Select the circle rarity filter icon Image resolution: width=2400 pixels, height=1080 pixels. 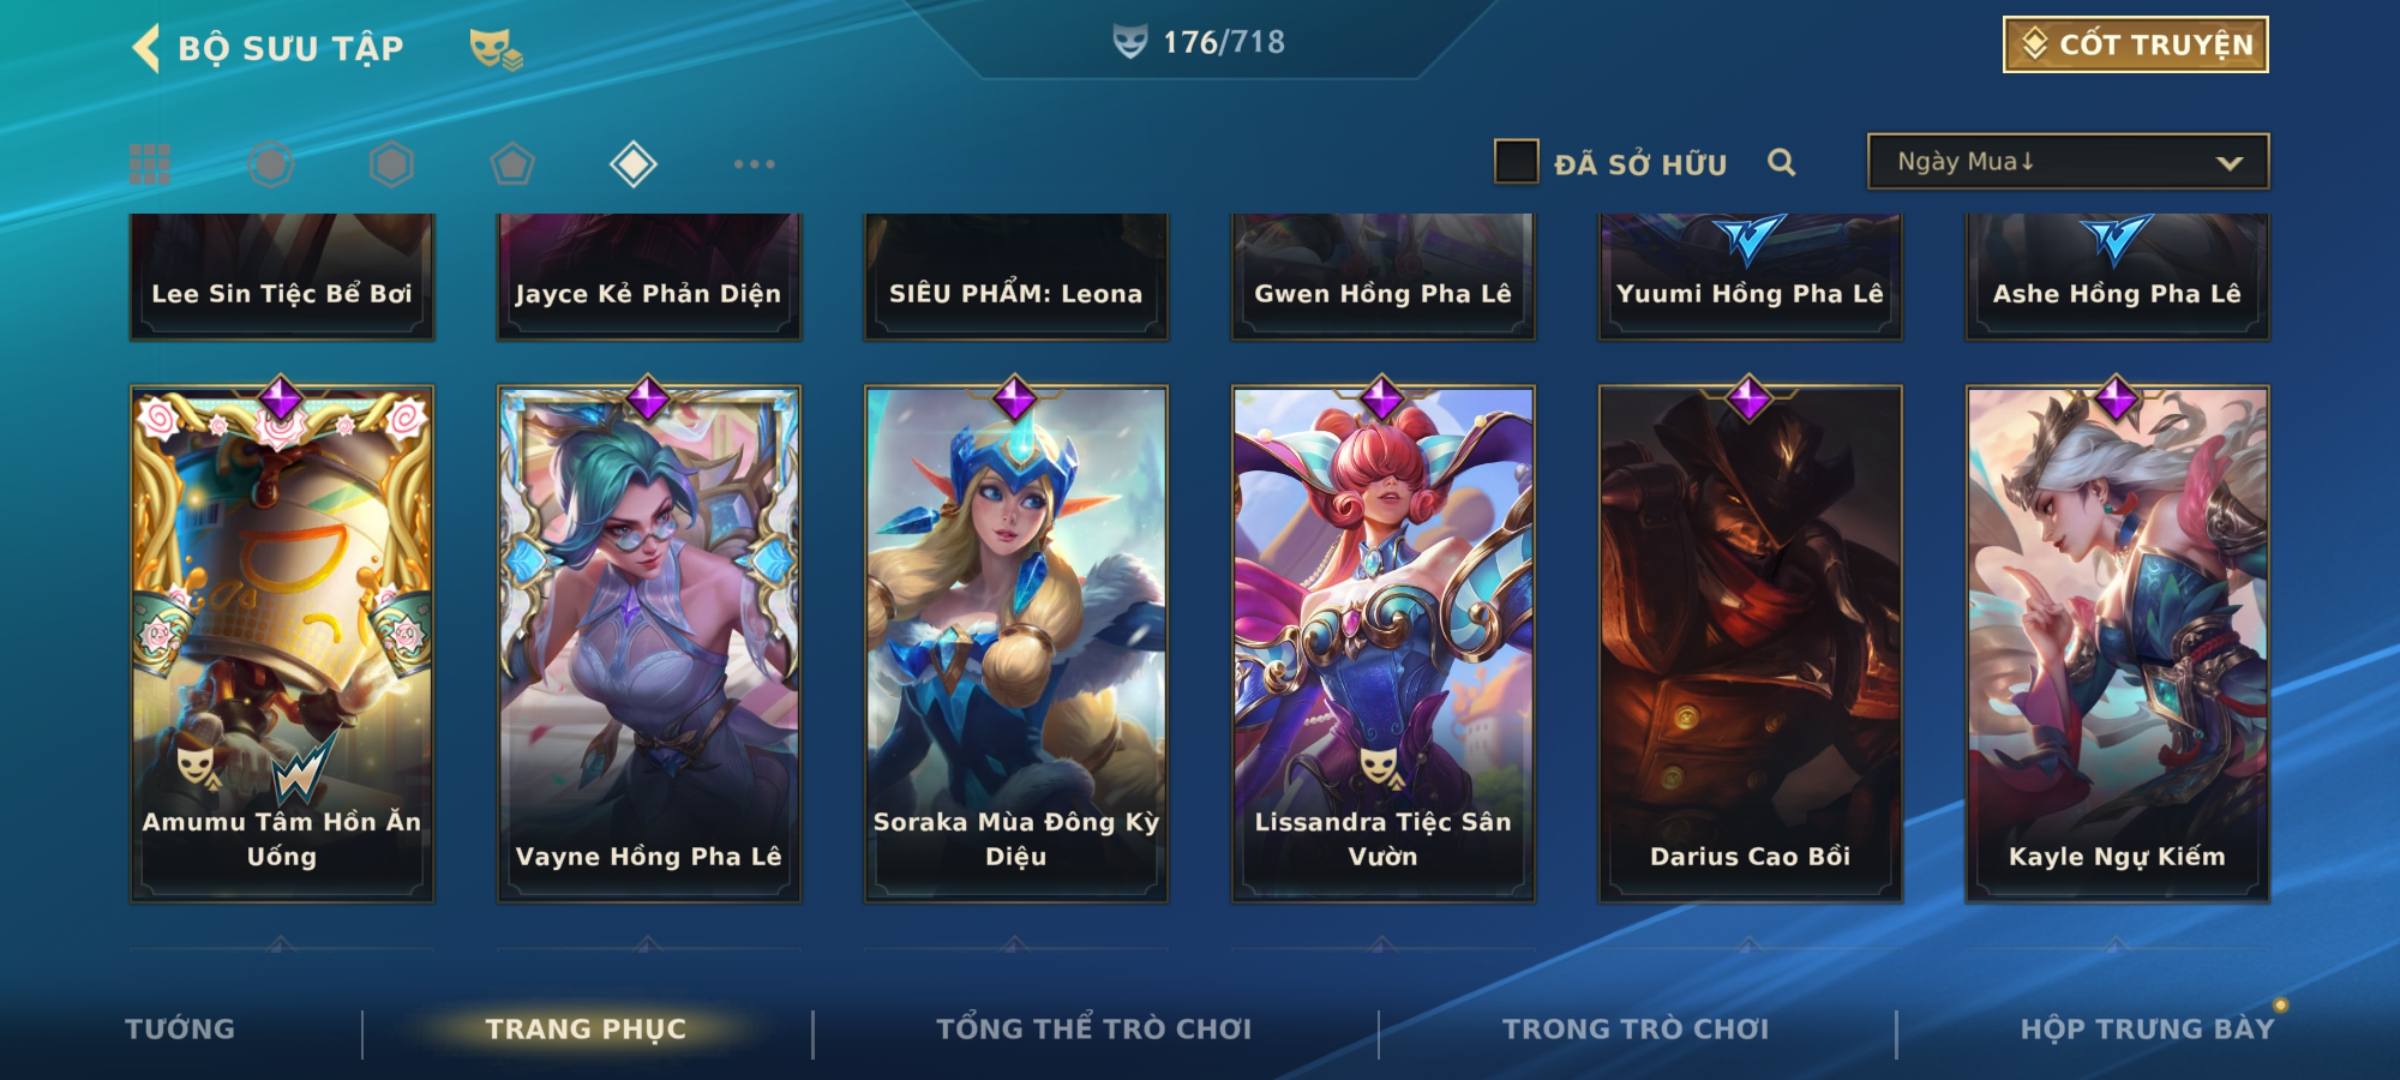tap(271, 164)
